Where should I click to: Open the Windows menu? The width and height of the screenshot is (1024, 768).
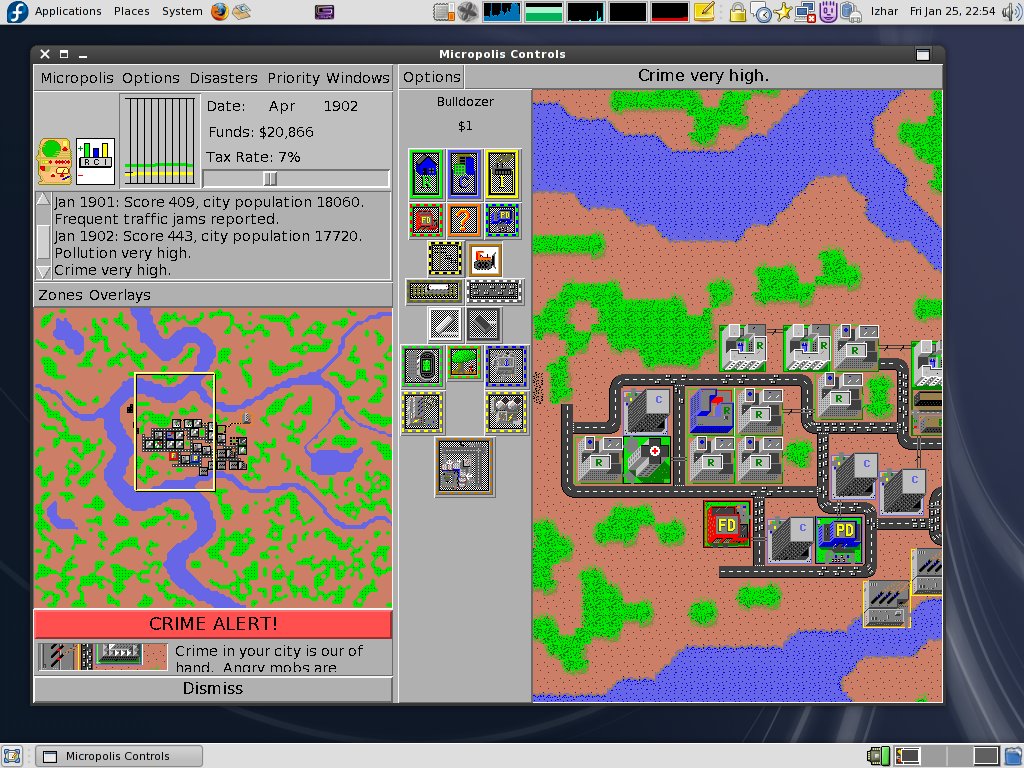358,78
